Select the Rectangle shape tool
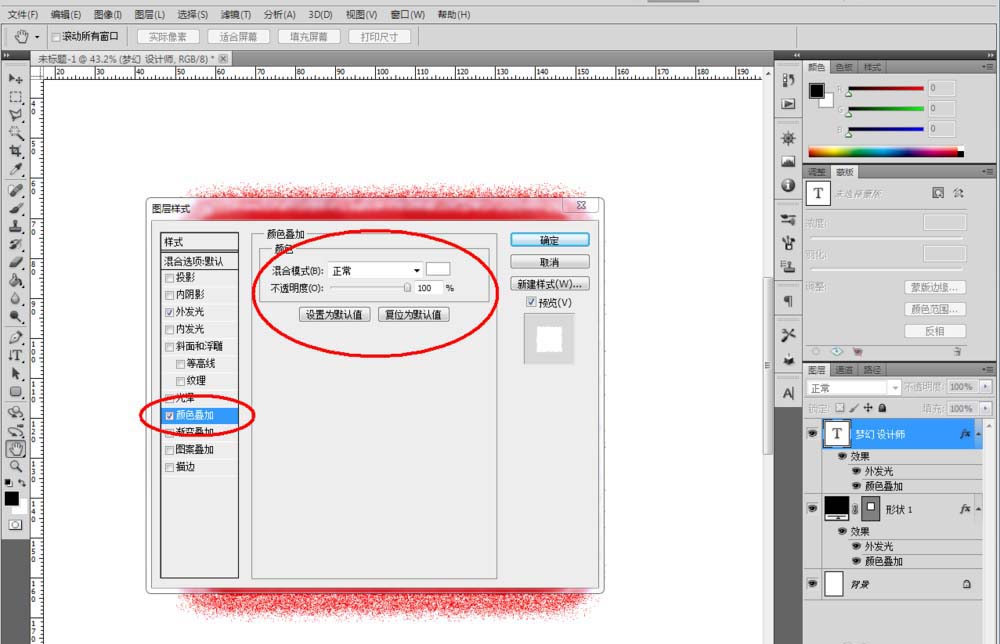The width and height of the screenshot is (1000, 644). point(15,392)
